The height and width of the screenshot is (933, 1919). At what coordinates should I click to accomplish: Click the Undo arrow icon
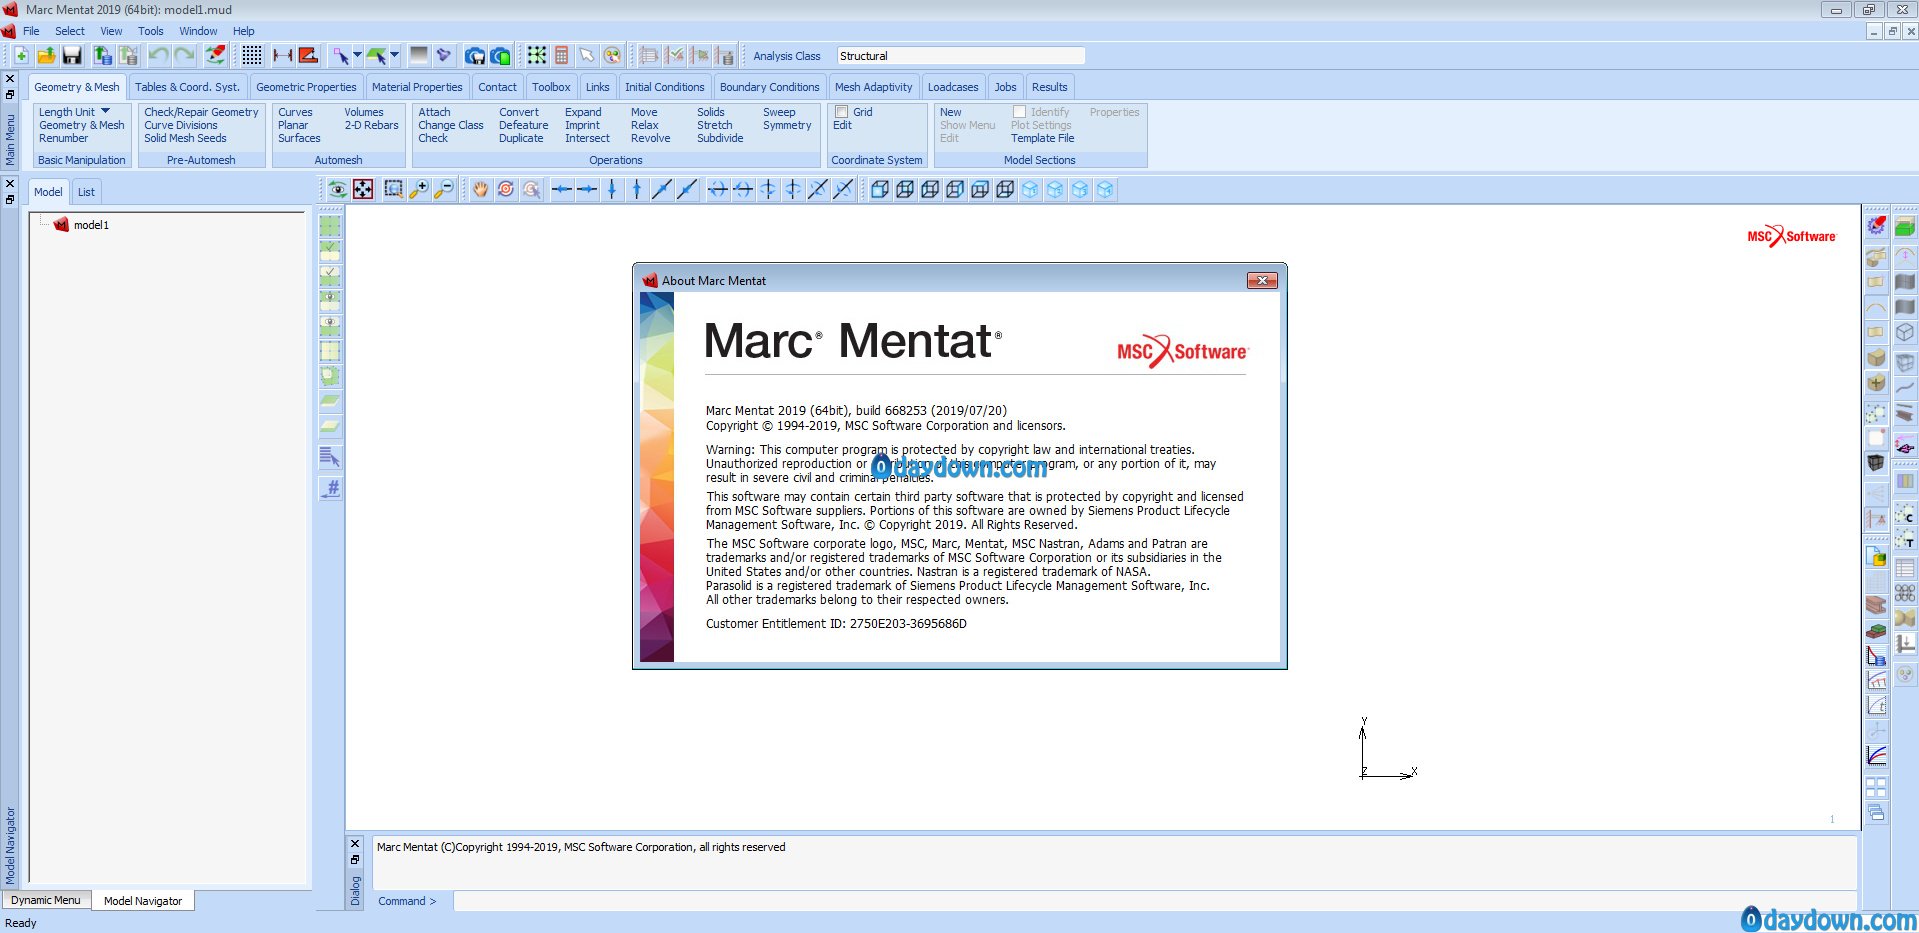point(158,55)
